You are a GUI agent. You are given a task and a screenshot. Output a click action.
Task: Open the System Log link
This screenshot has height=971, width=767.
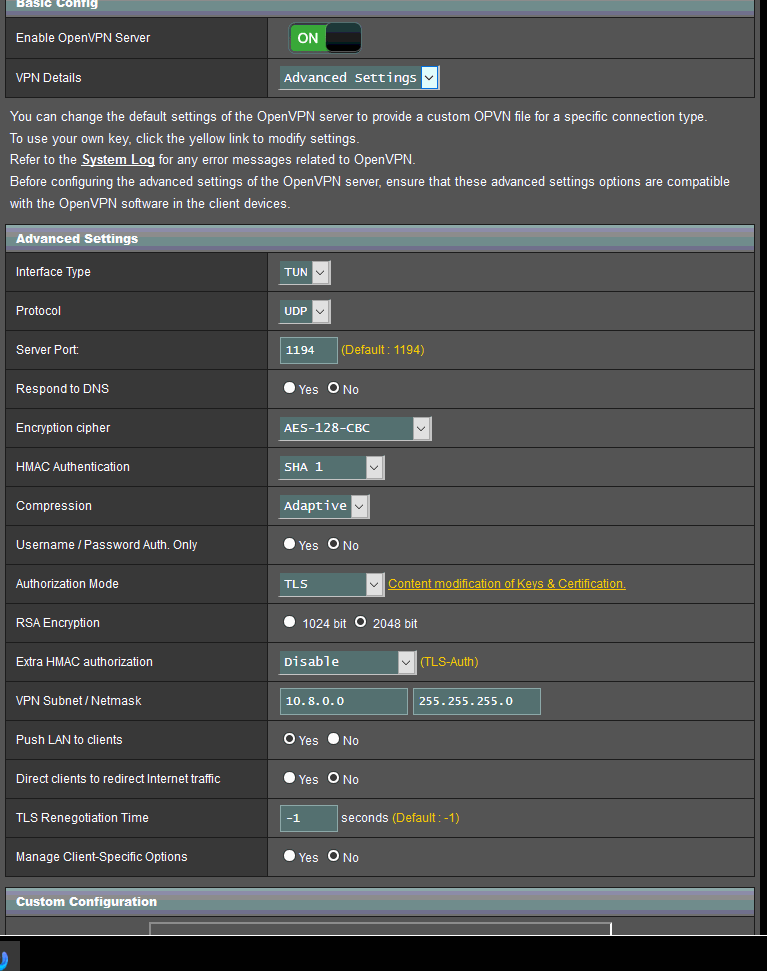click(118, 159)
